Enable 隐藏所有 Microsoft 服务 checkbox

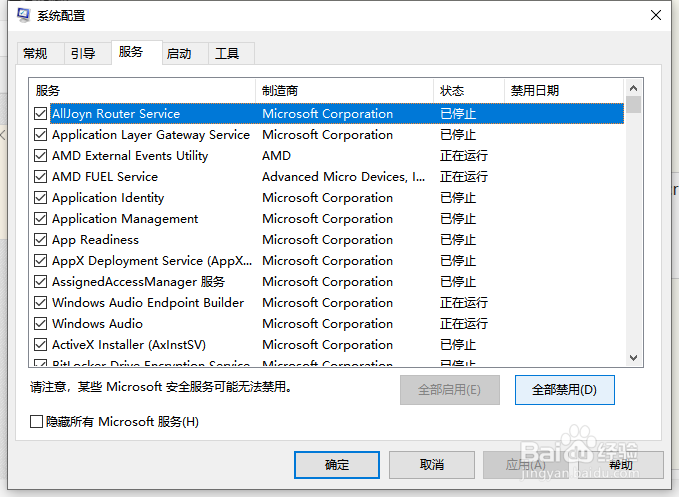pos(38,422)
